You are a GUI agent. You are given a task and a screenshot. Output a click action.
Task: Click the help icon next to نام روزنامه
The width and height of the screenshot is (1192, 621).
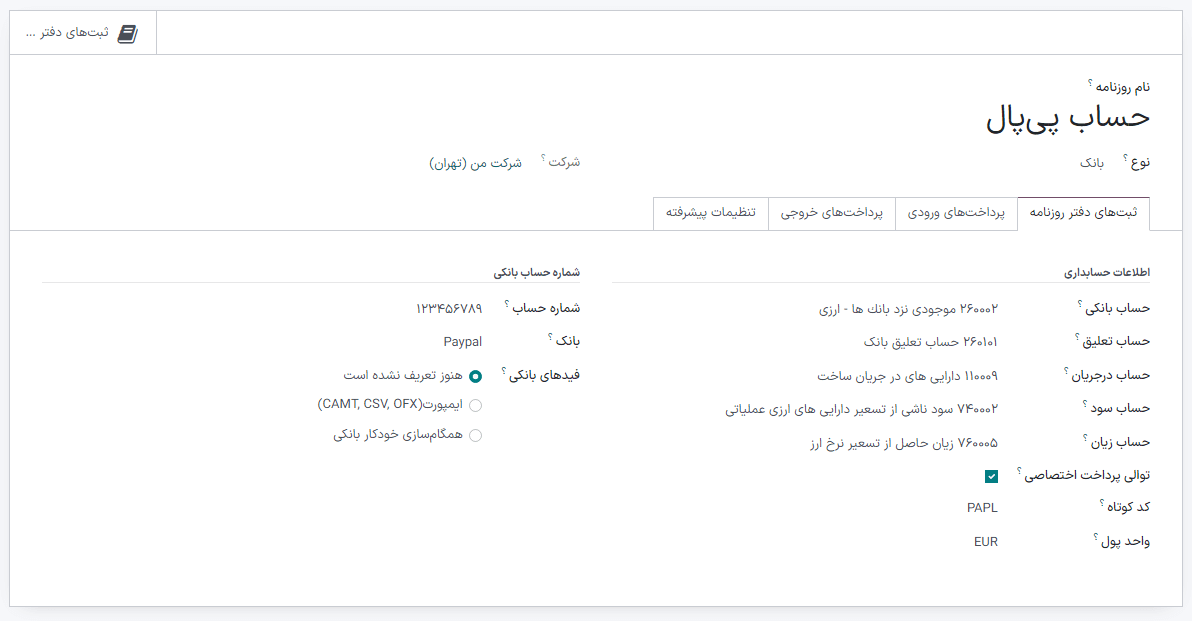[x=1090, y=84]
